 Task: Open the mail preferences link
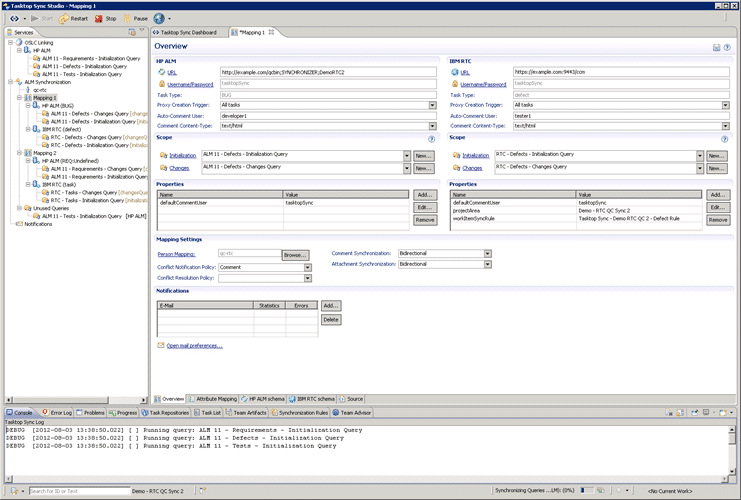tap(194, 346)
